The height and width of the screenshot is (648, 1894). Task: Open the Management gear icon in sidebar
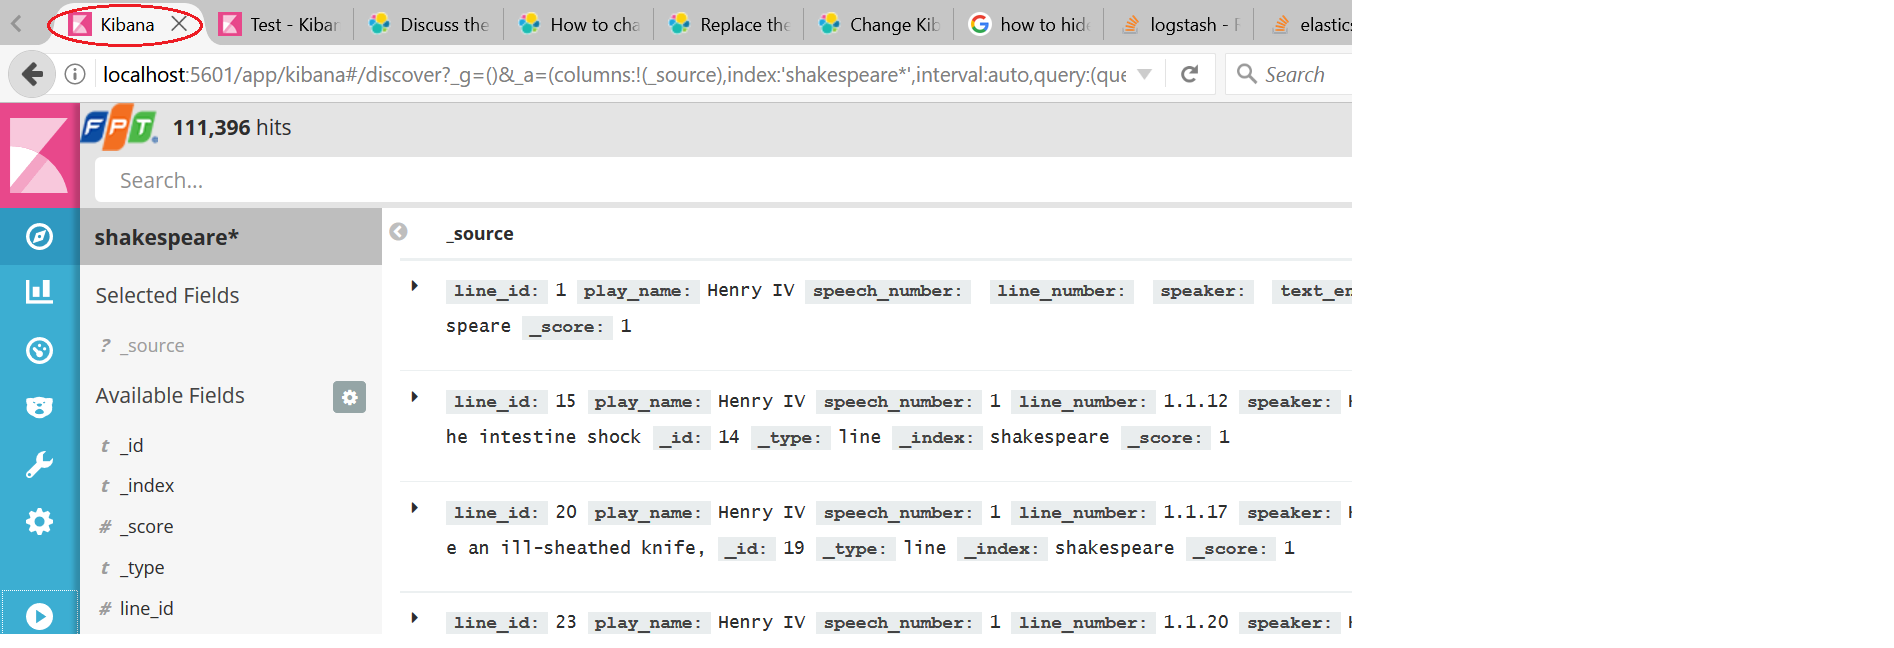coord(39,522)
